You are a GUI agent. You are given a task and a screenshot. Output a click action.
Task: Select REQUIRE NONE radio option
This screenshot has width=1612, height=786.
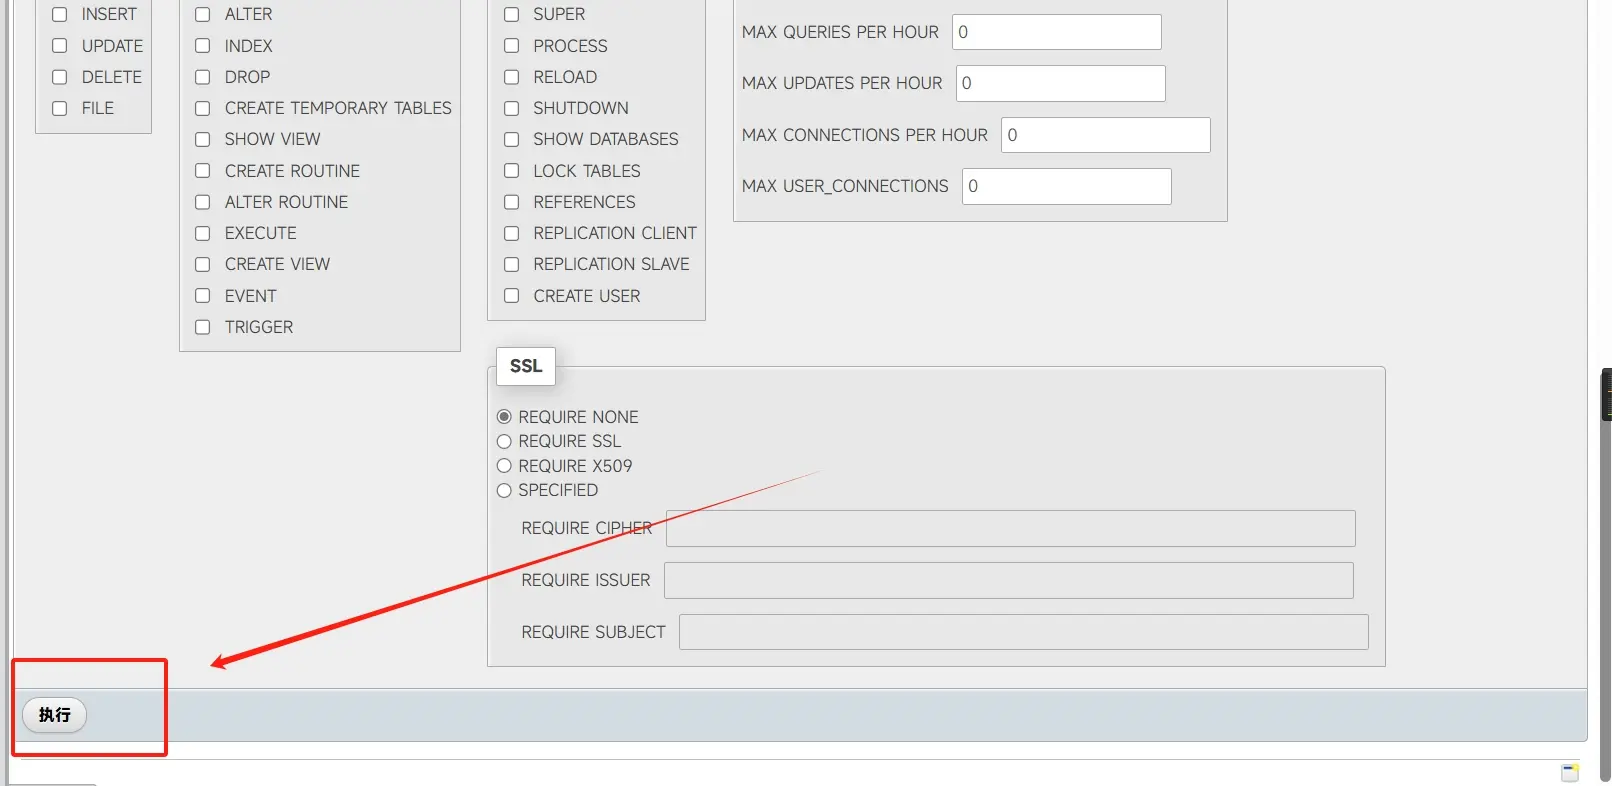pyautogui.click(x=504, y=417)
